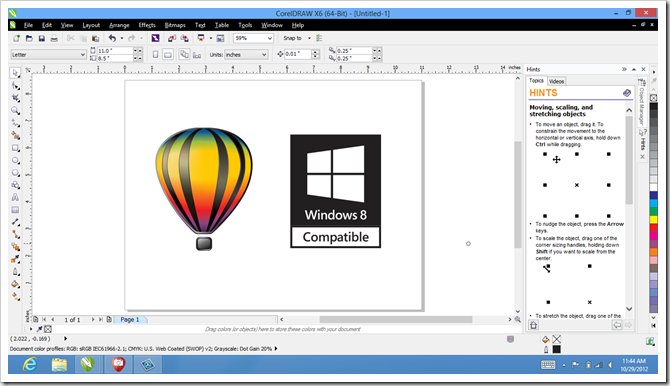Select the Interactive Fill tool
The width and height of the screenshot is (670, 386).
coord(15,296)
